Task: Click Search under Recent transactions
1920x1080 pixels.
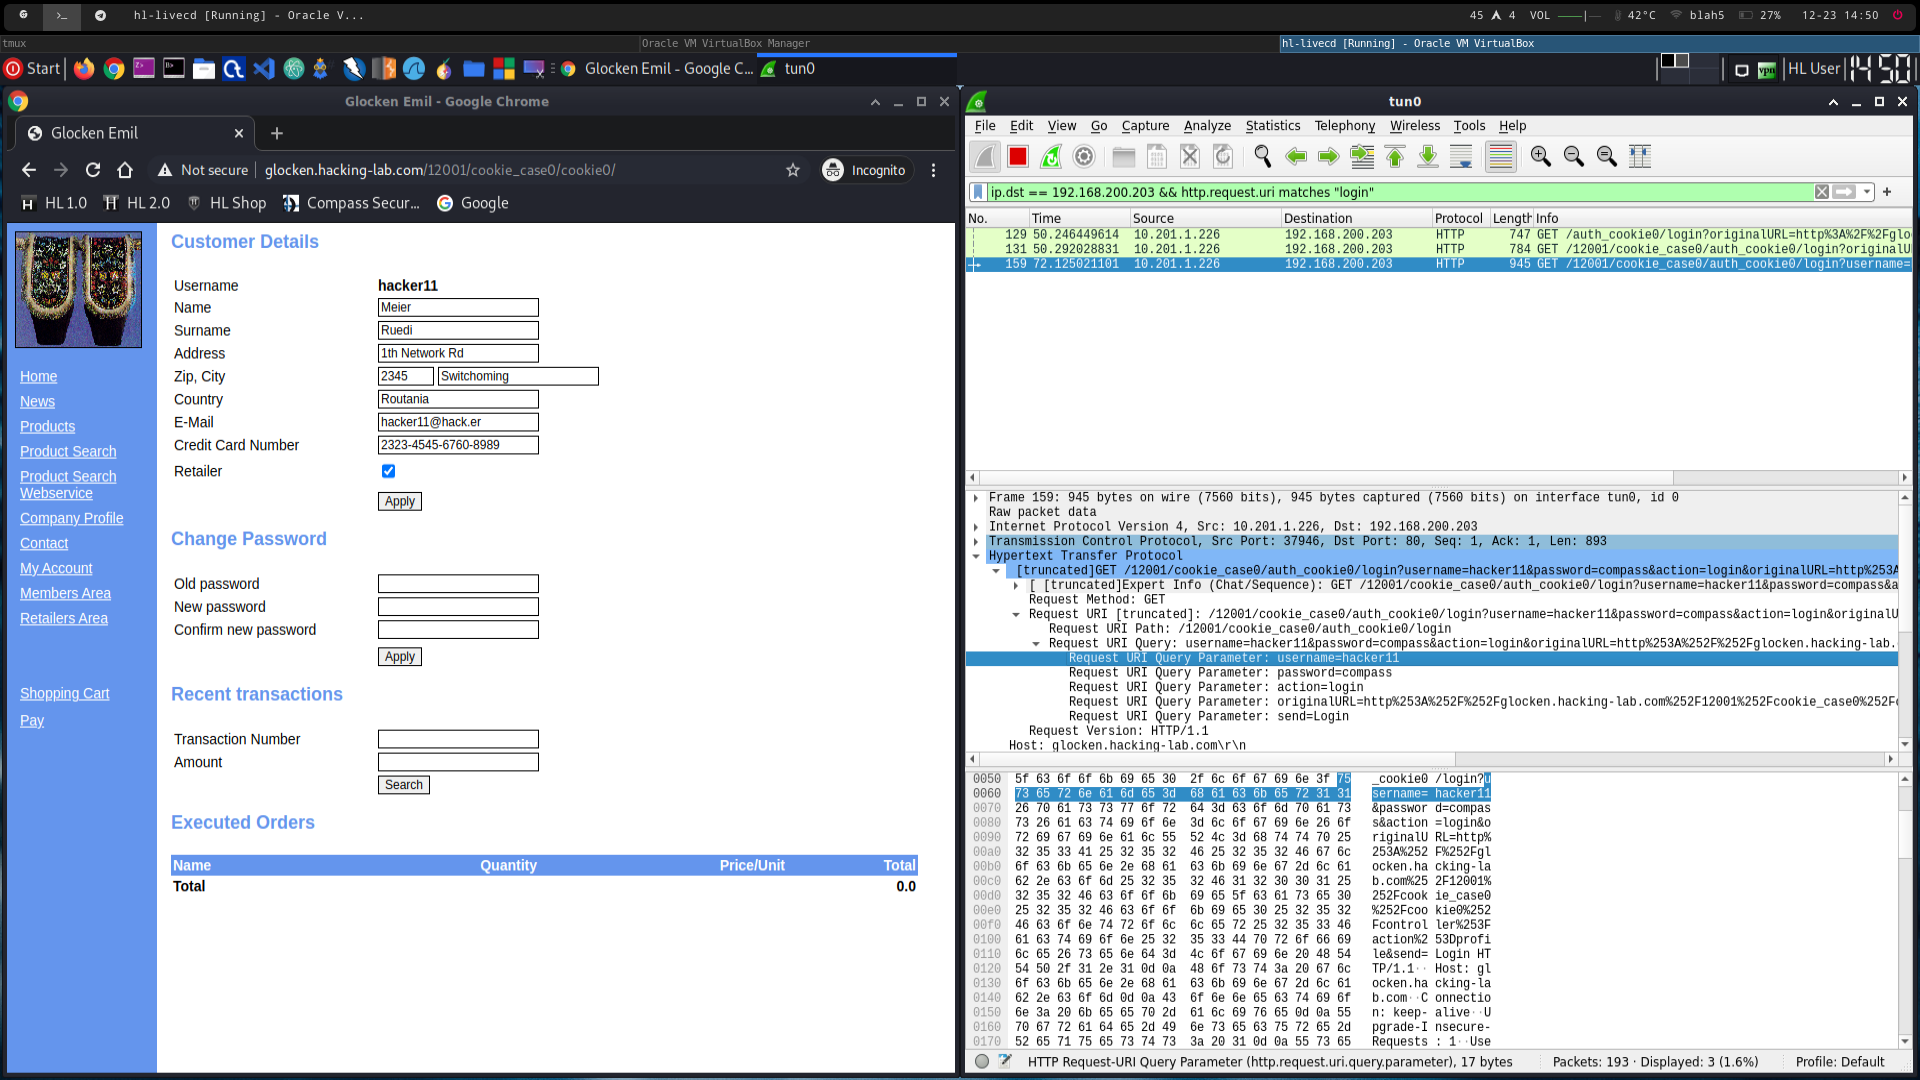Action: (x=404, y=785)
